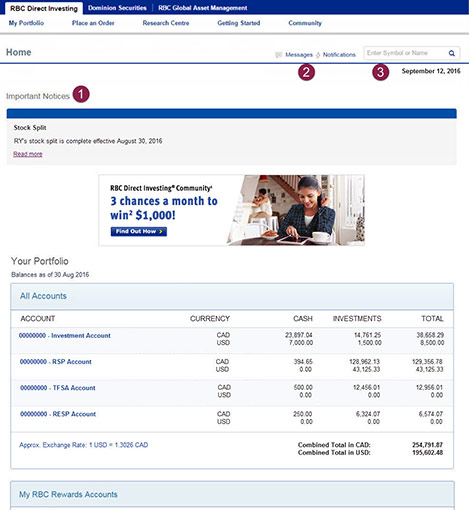Click the My RBC Rewards Accounts header

click(232, 494)
